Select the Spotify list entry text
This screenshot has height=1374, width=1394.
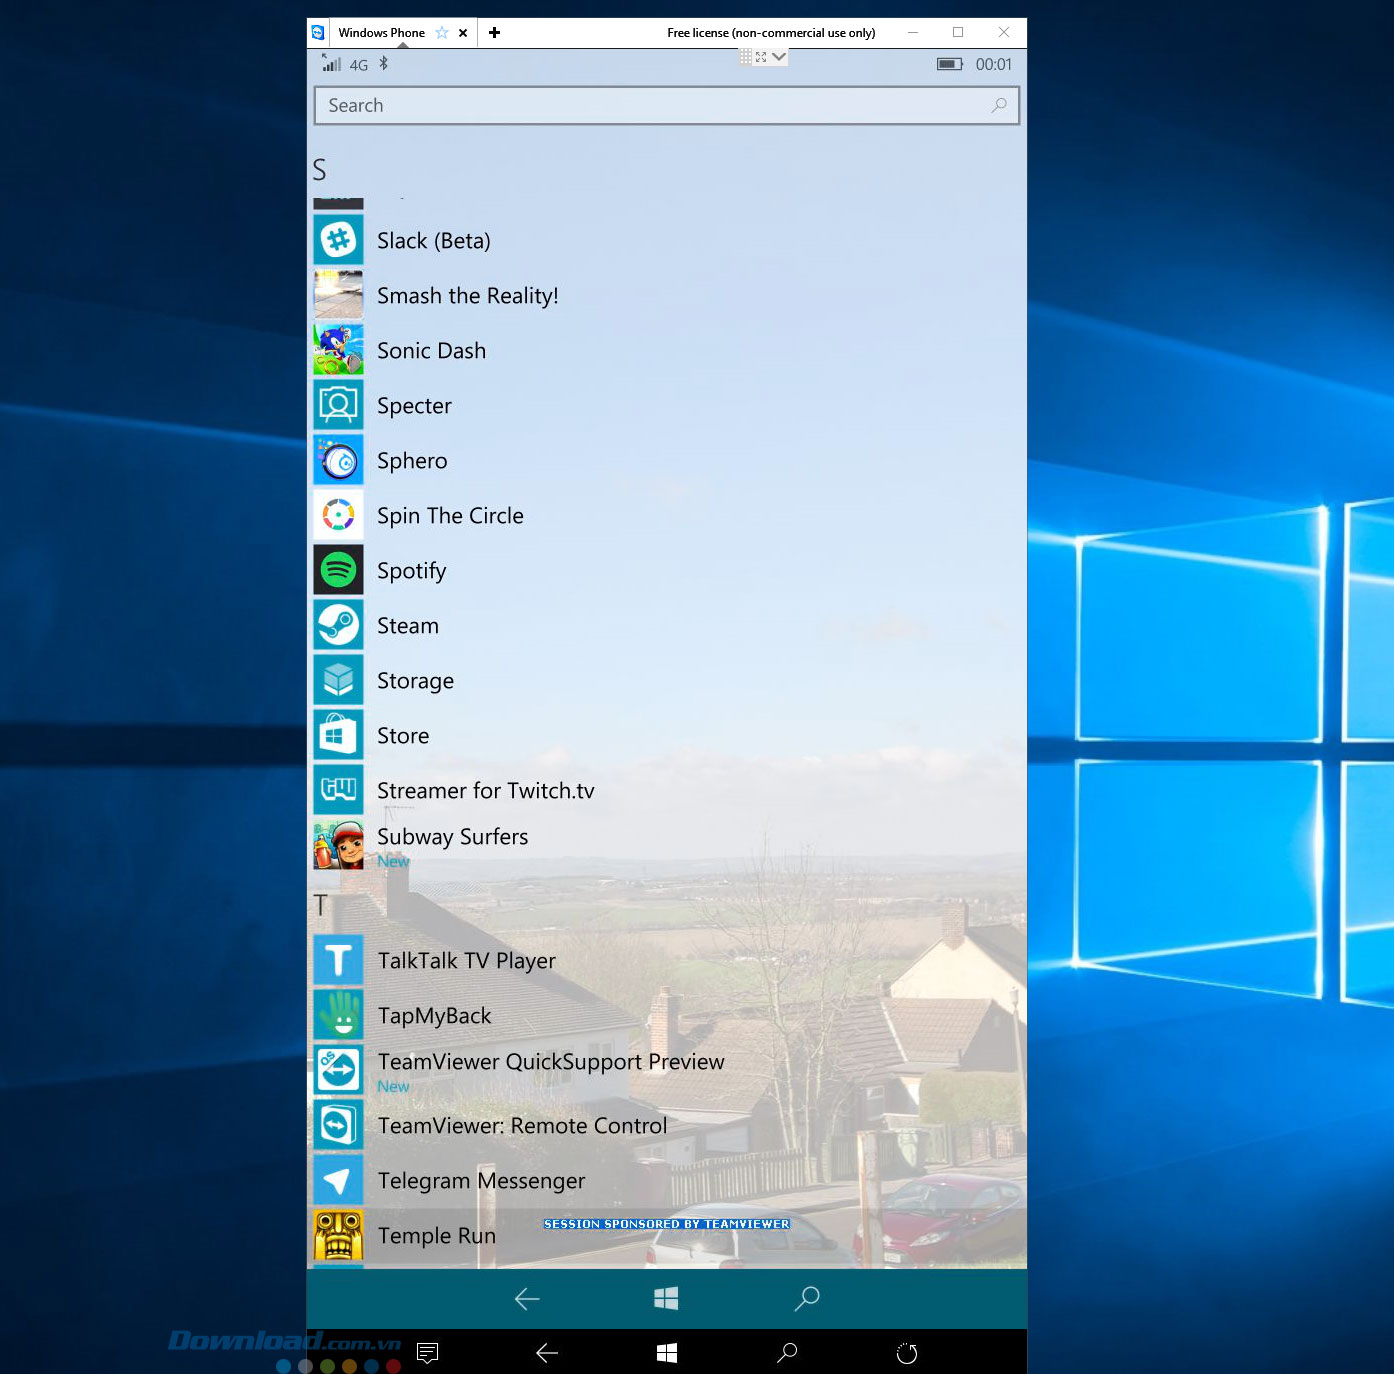[411, 571]
